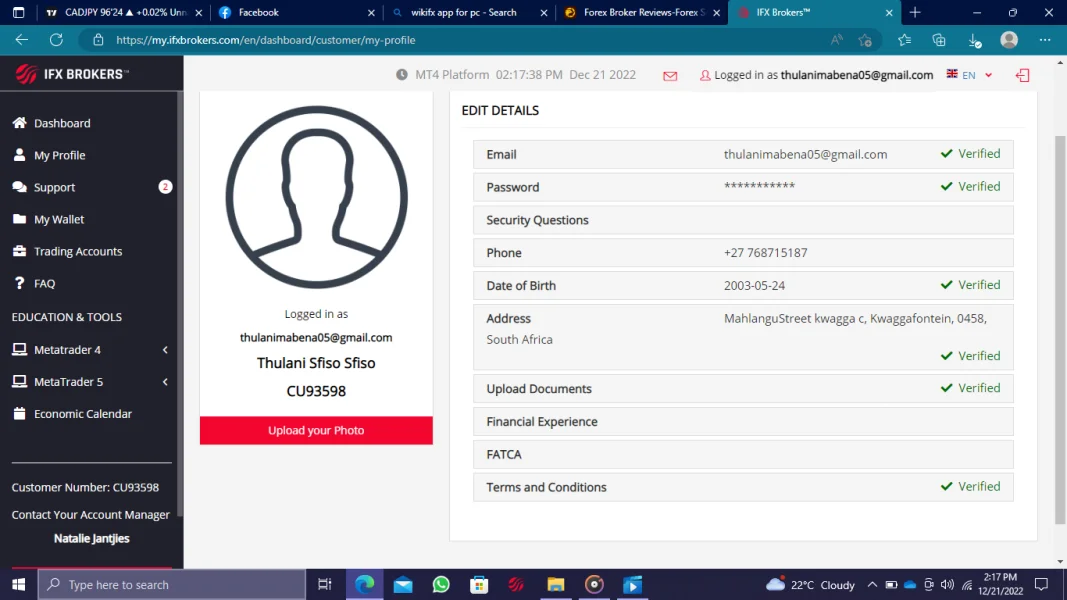Open Economic Calendar in sidebar

tap(82, 414)
